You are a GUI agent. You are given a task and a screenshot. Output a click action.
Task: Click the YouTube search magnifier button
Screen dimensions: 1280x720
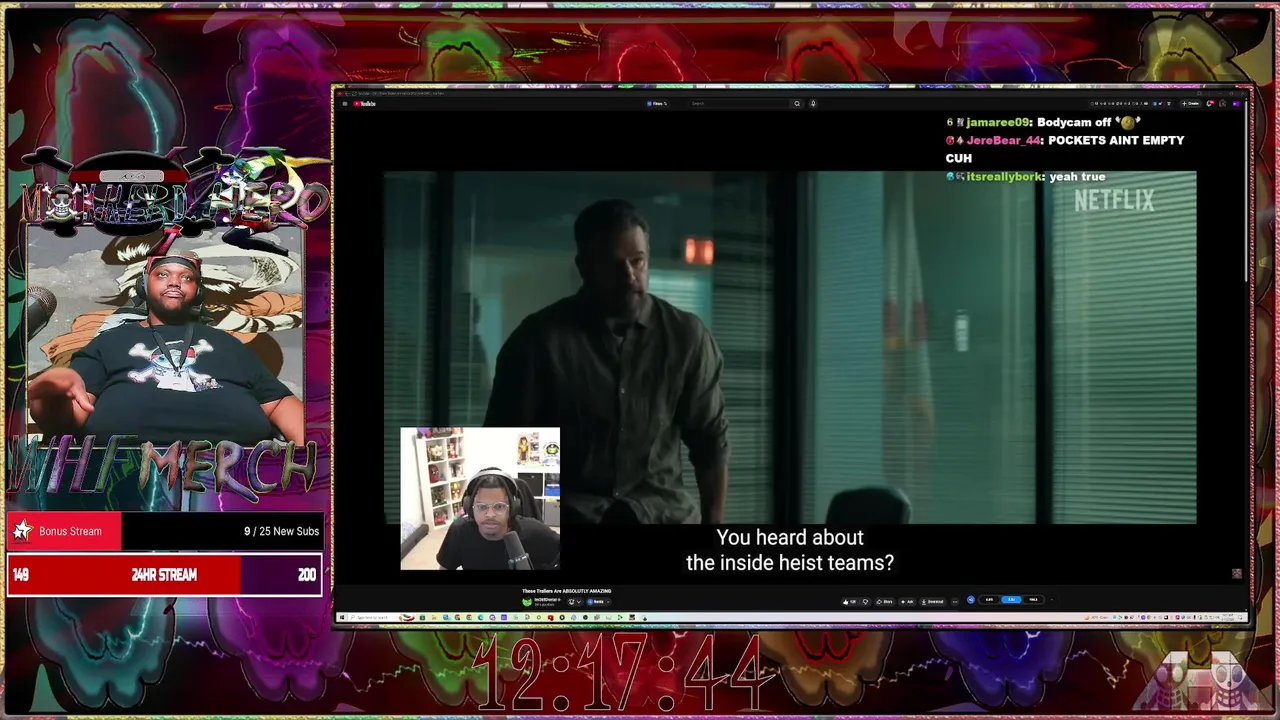[797, 103]
